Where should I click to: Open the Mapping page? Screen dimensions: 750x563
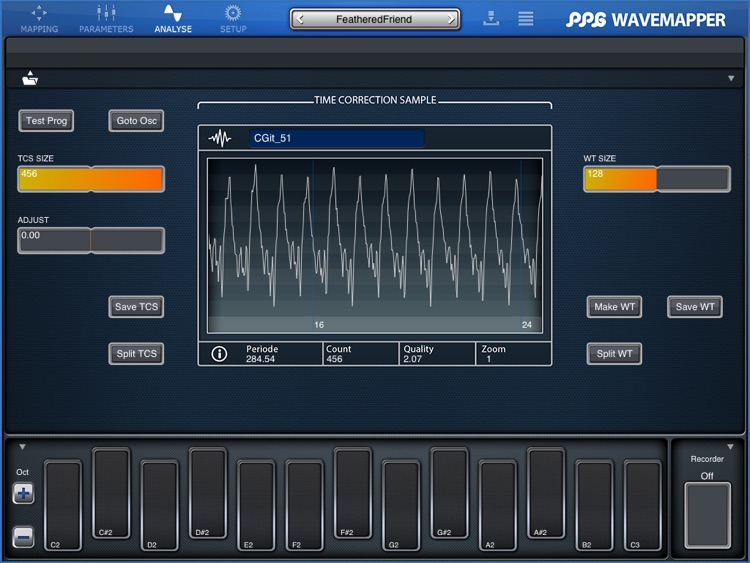(39, 19)
